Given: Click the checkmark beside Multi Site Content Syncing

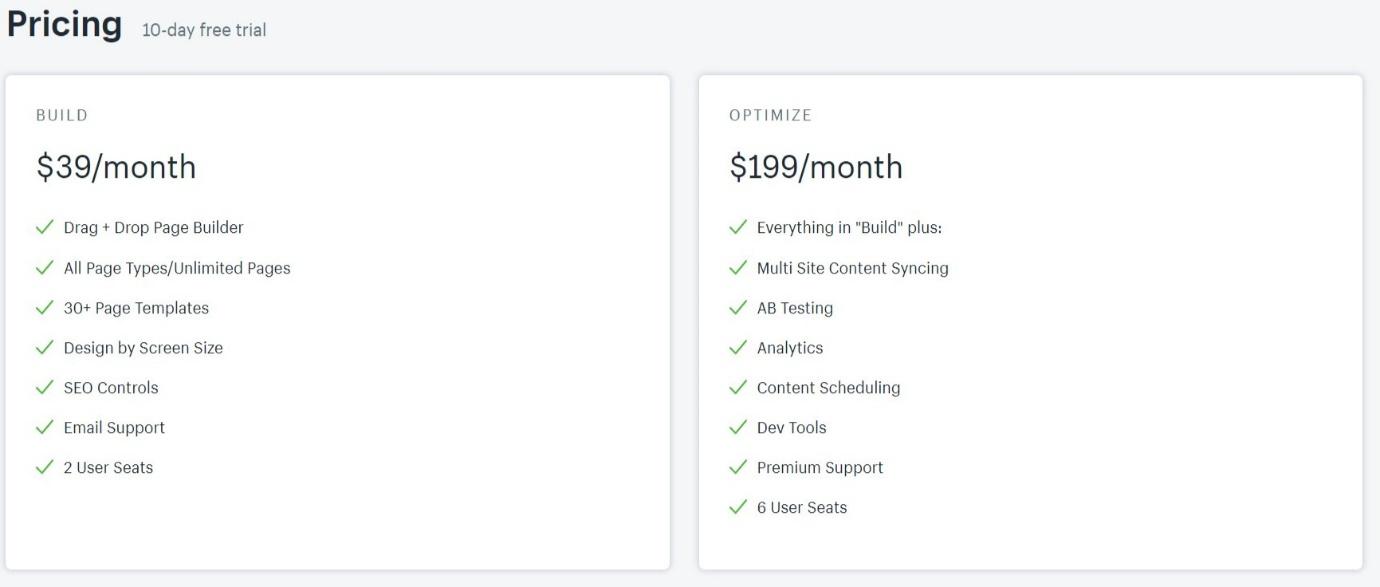Looking at the screenshot, I should click(738, 267).
